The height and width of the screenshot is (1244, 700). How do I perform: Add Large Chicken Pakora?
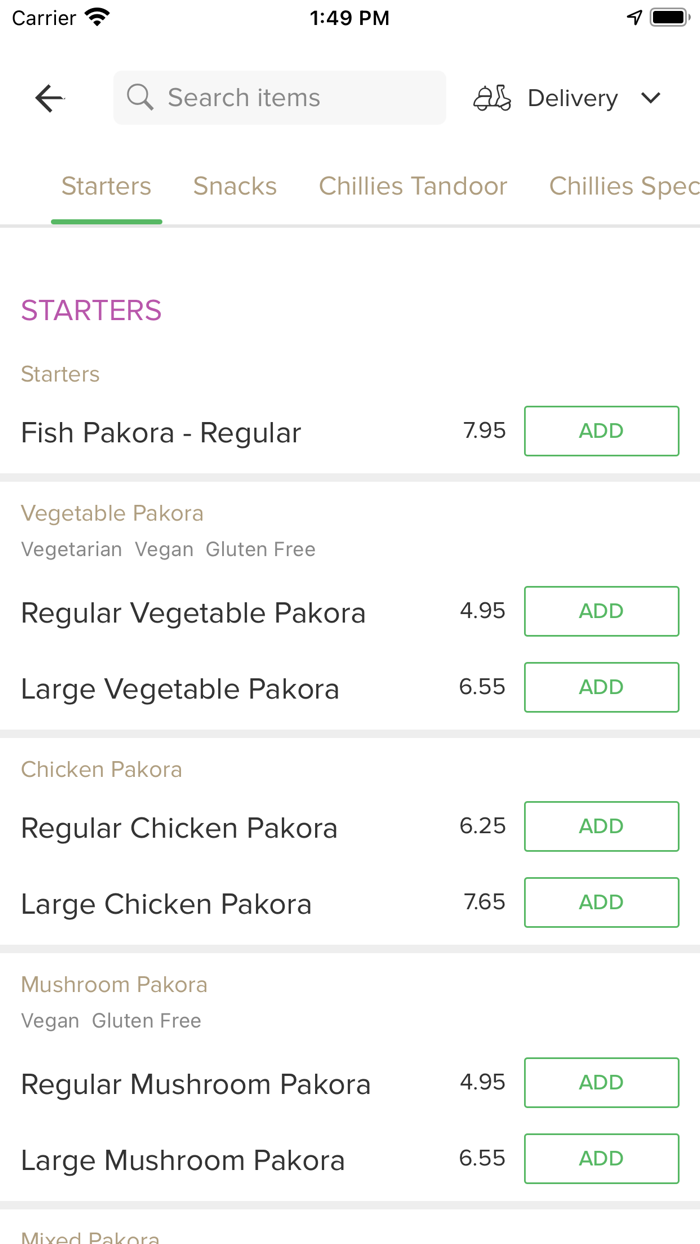tap(601, 902)
